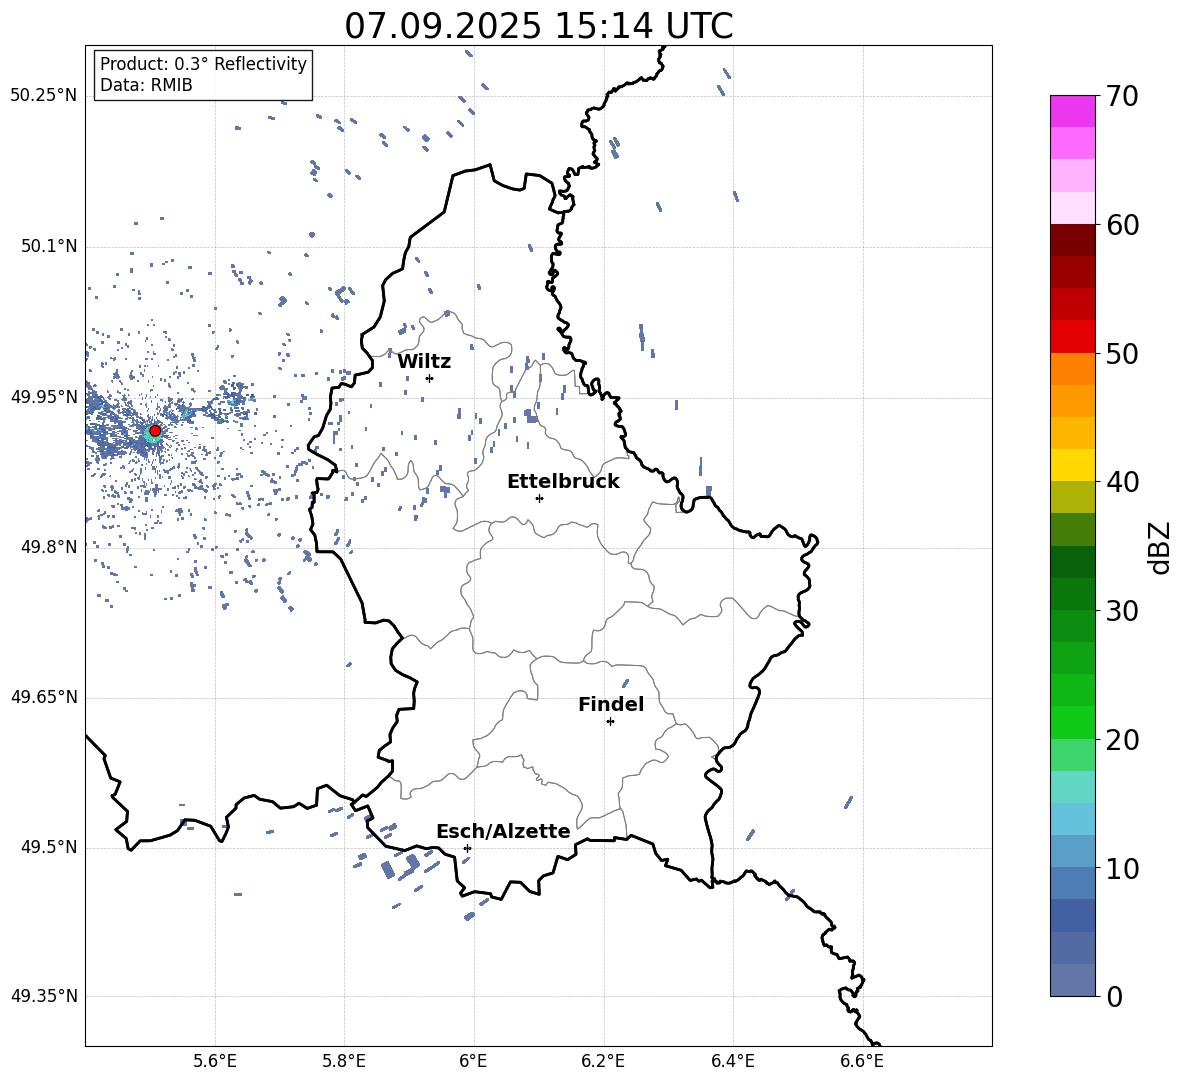
Task: Click the 6.2°E longitude label
Action: click(x=603, y=1061)
